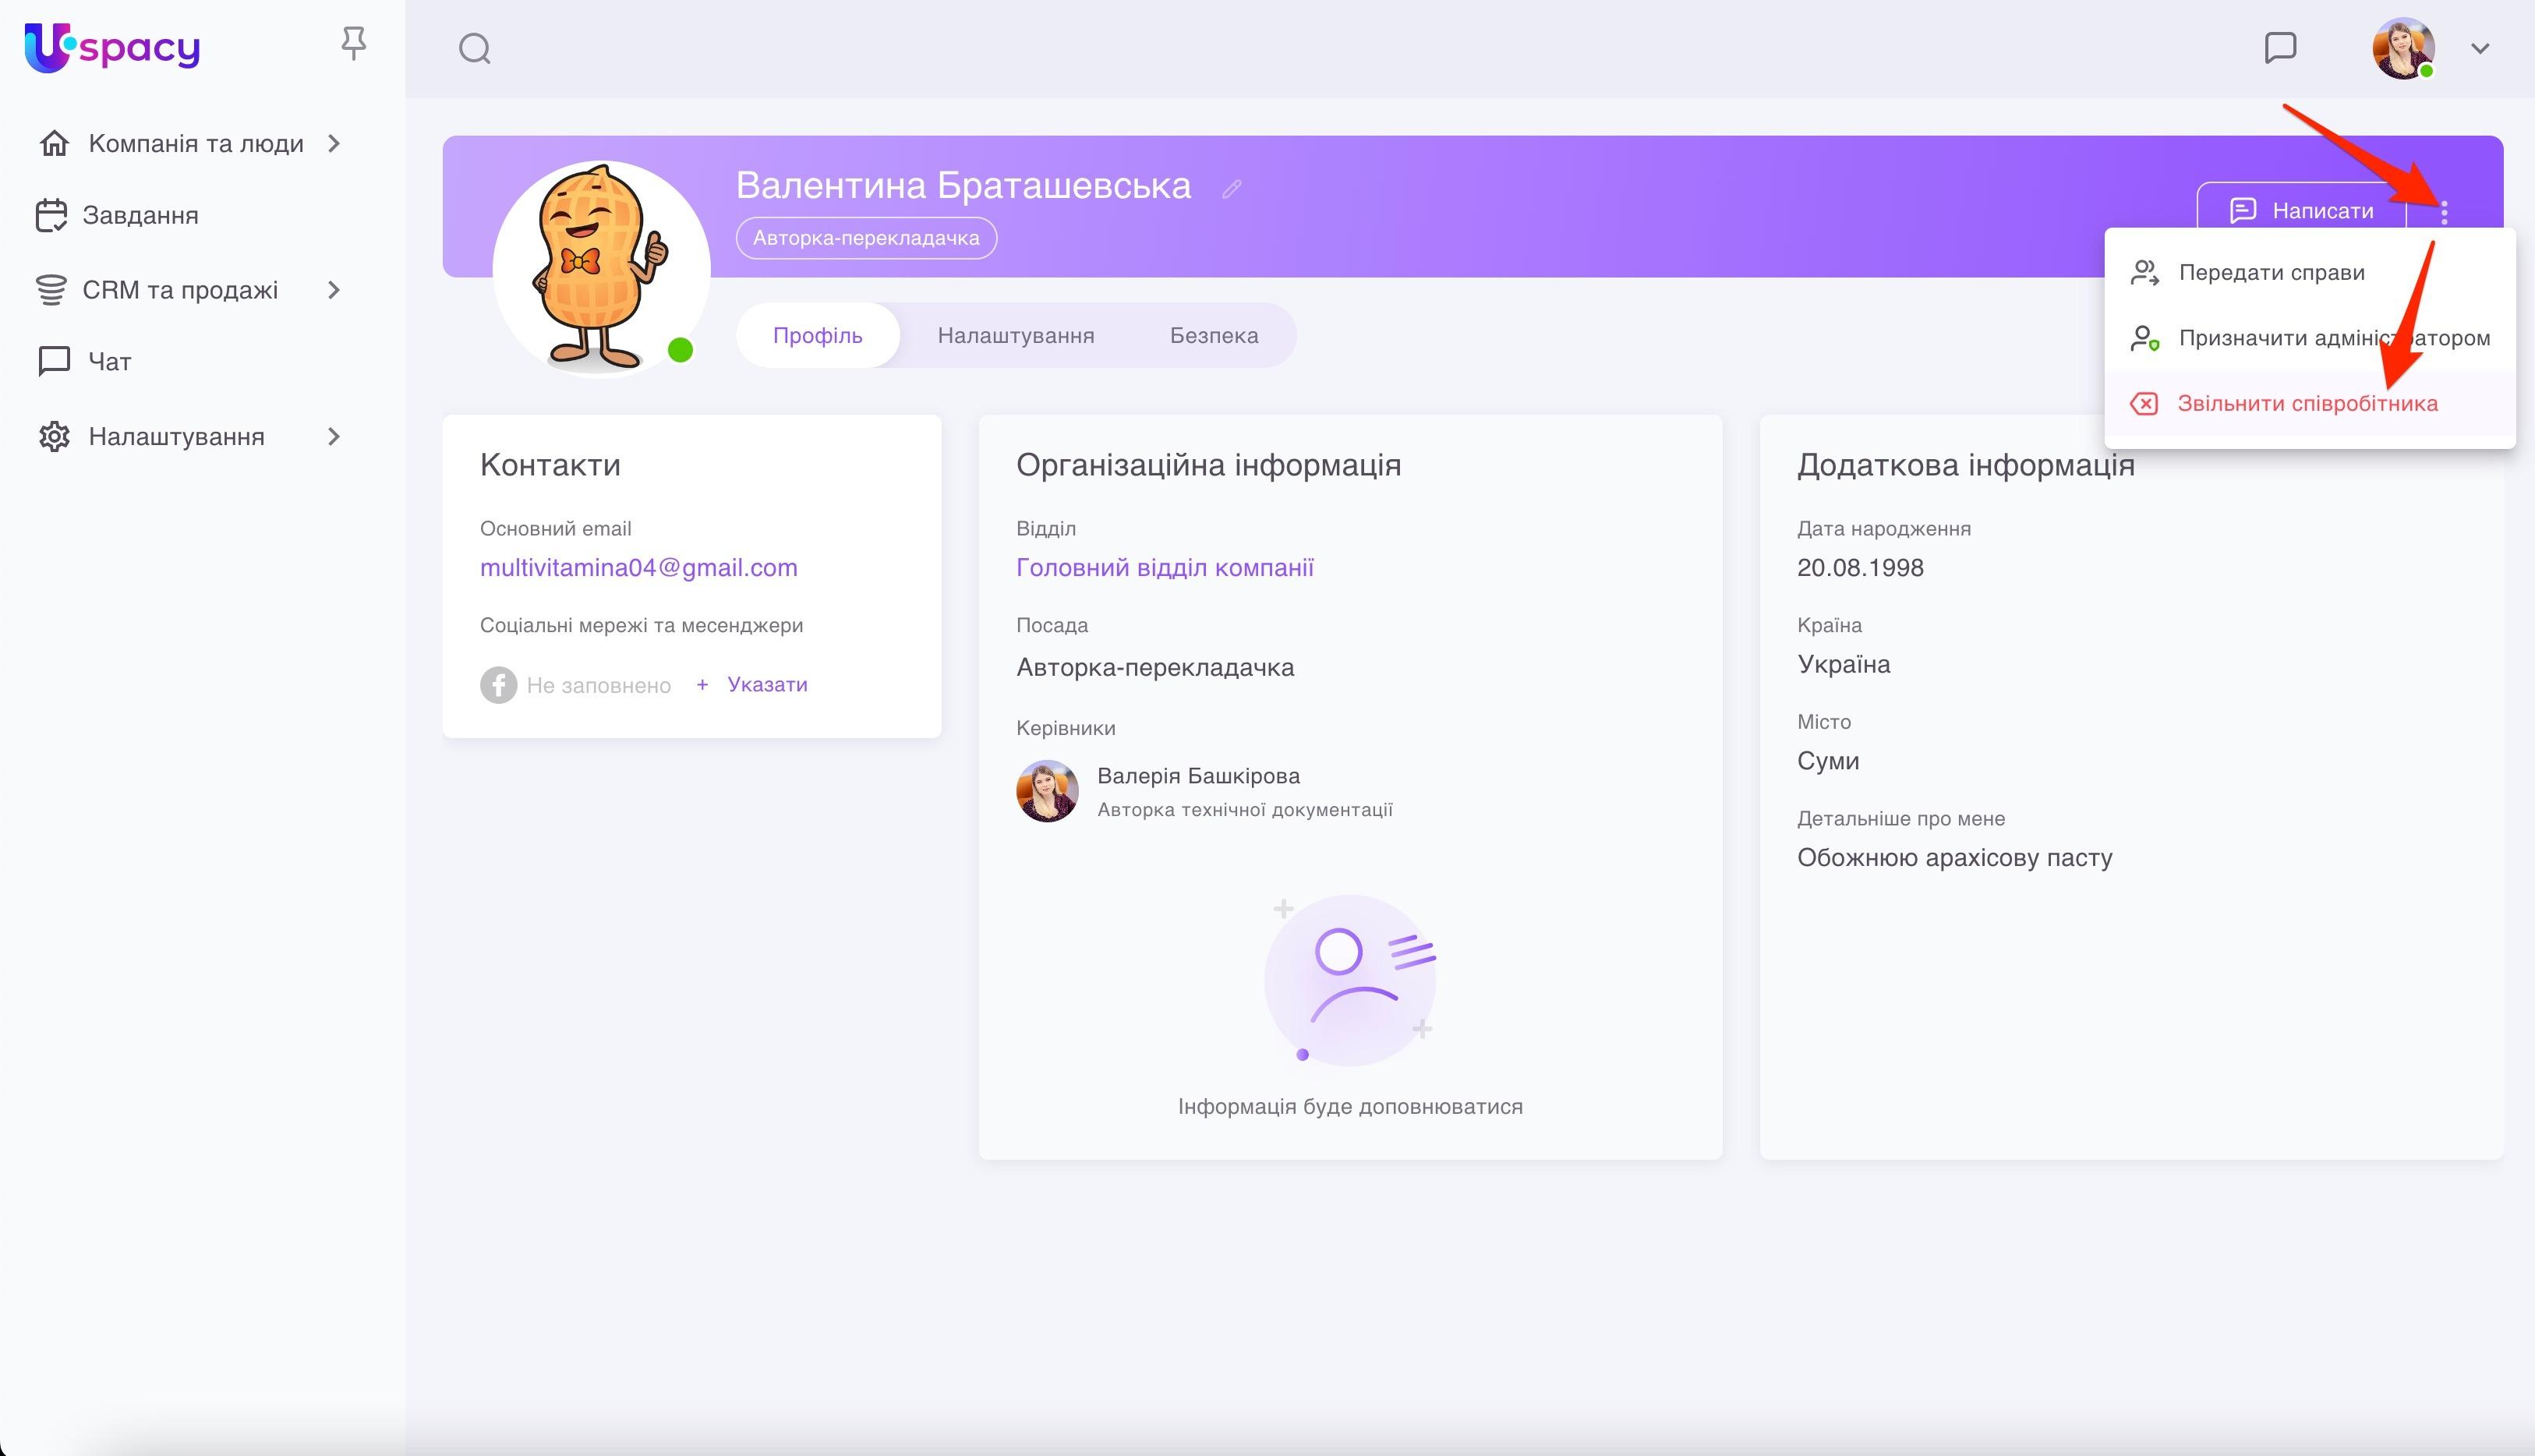Click pencil icon next to employee name
Image resolution: width=2535 pixels, height=1456 pixels.
1231,188
